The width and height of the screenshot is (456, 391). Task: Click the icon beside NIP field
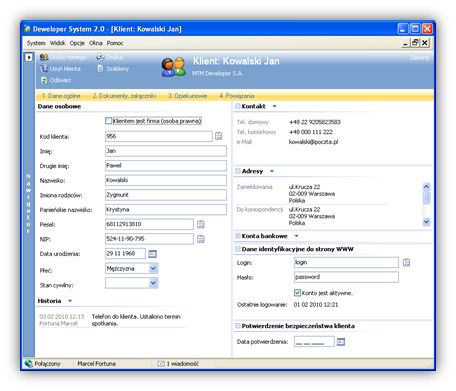coord(200,239)
